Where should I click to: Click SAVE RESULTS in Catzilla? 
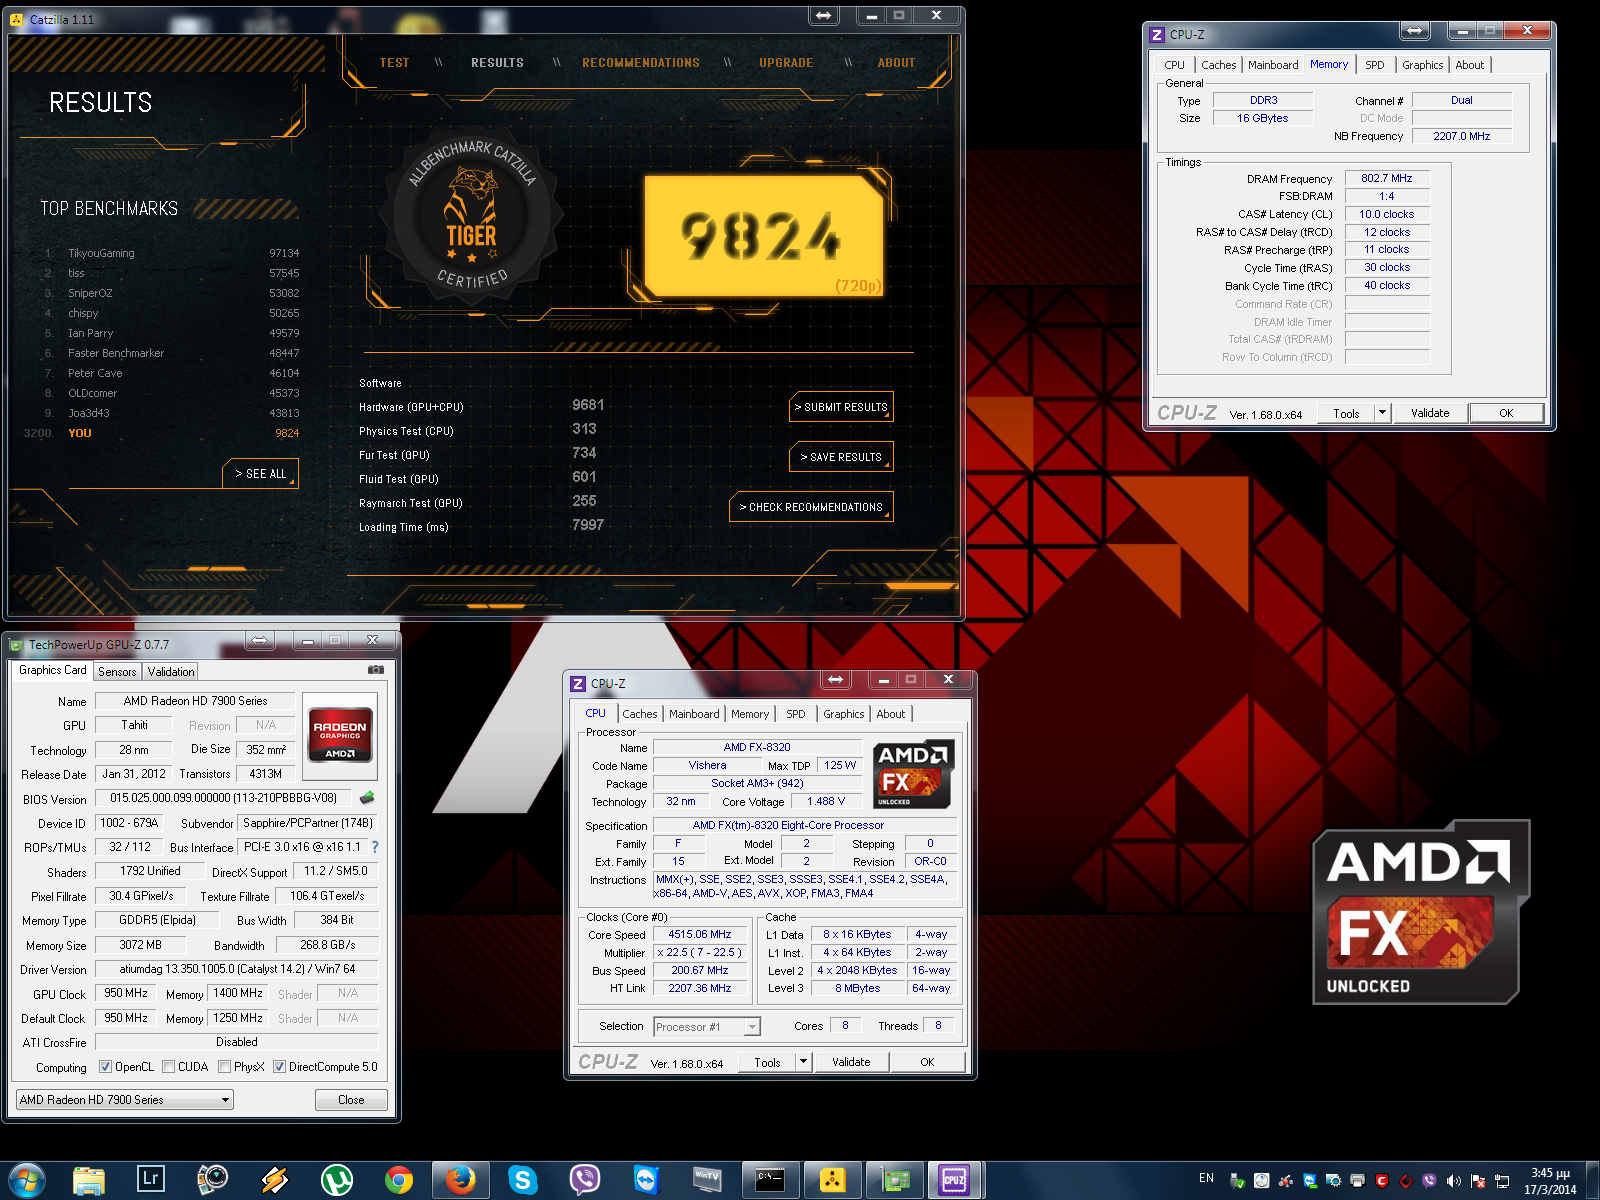[841, 457]
